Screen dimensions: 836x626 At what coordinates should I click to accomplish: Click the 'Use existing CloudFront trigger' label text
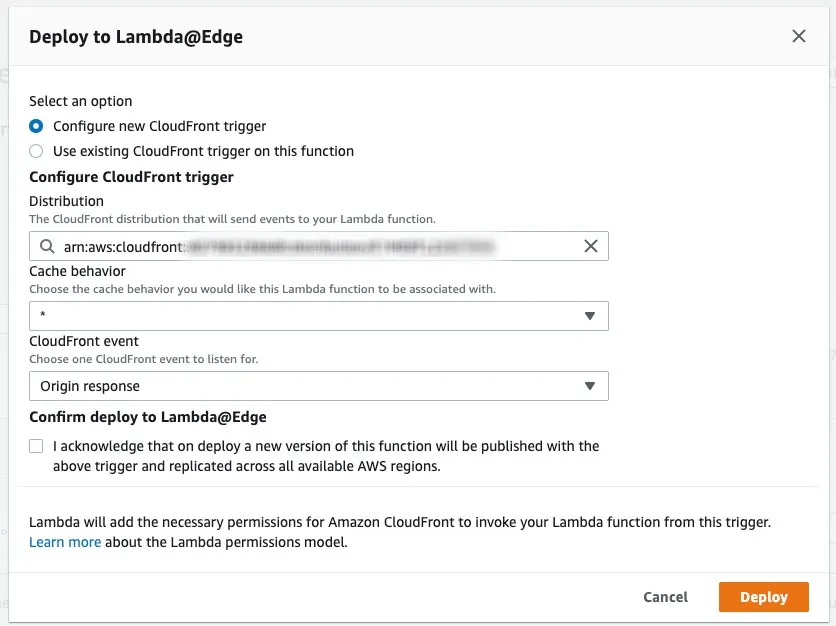pos(203,151)
